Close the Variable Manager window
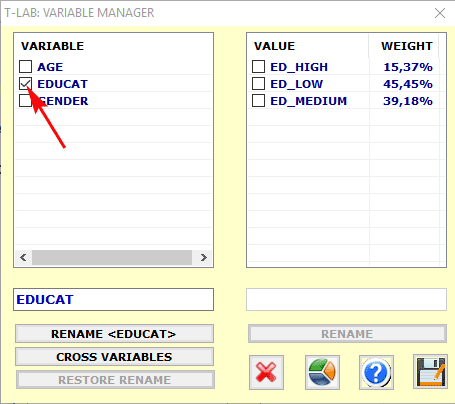 click(440, 13)
